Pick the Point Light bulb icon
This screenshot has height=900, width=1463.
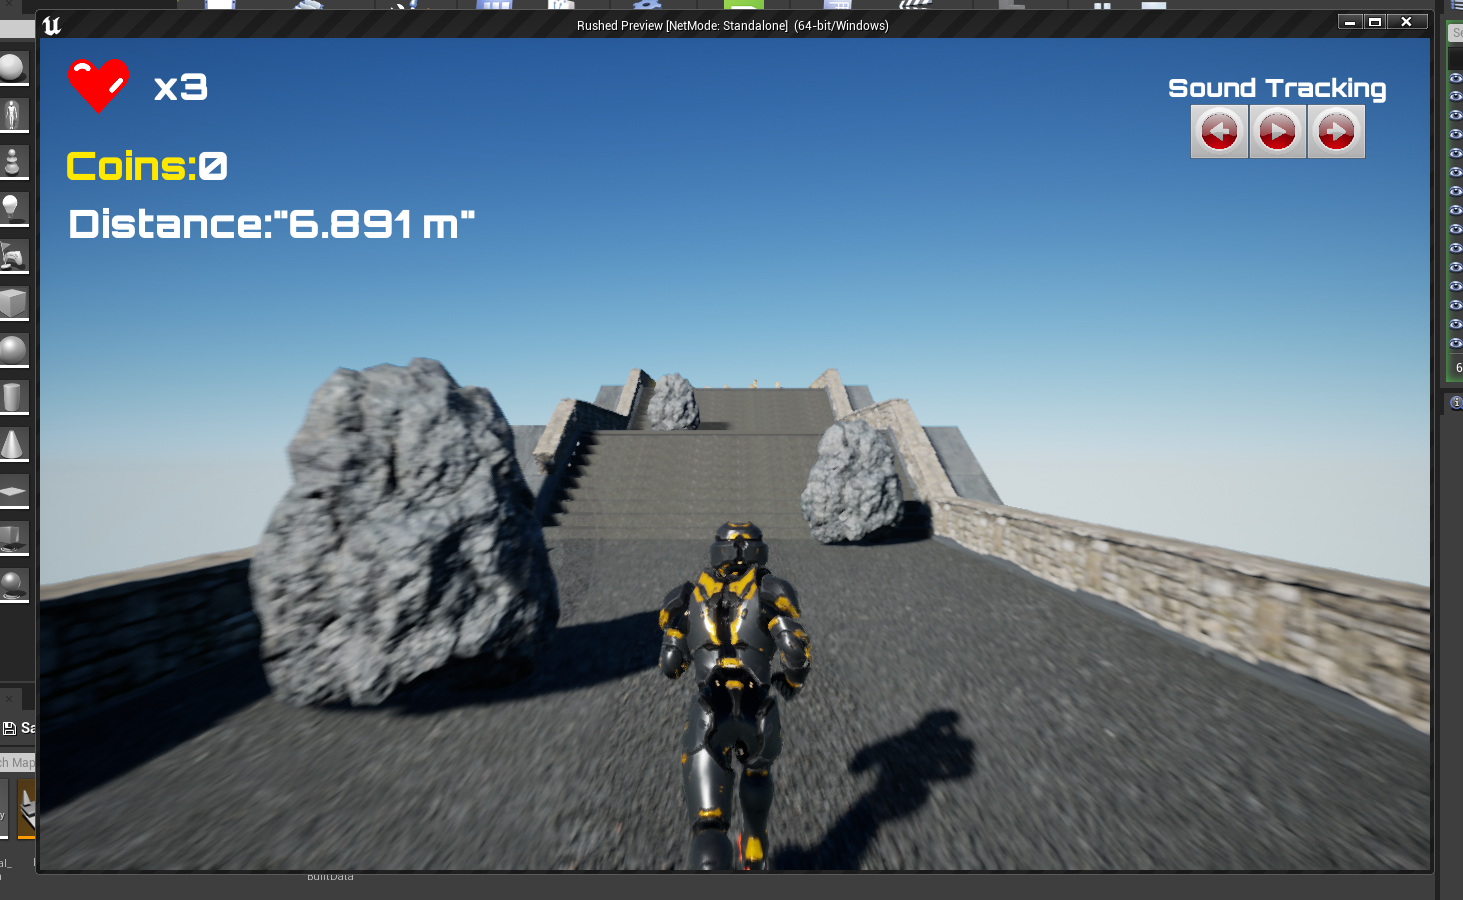click(12, 209)
